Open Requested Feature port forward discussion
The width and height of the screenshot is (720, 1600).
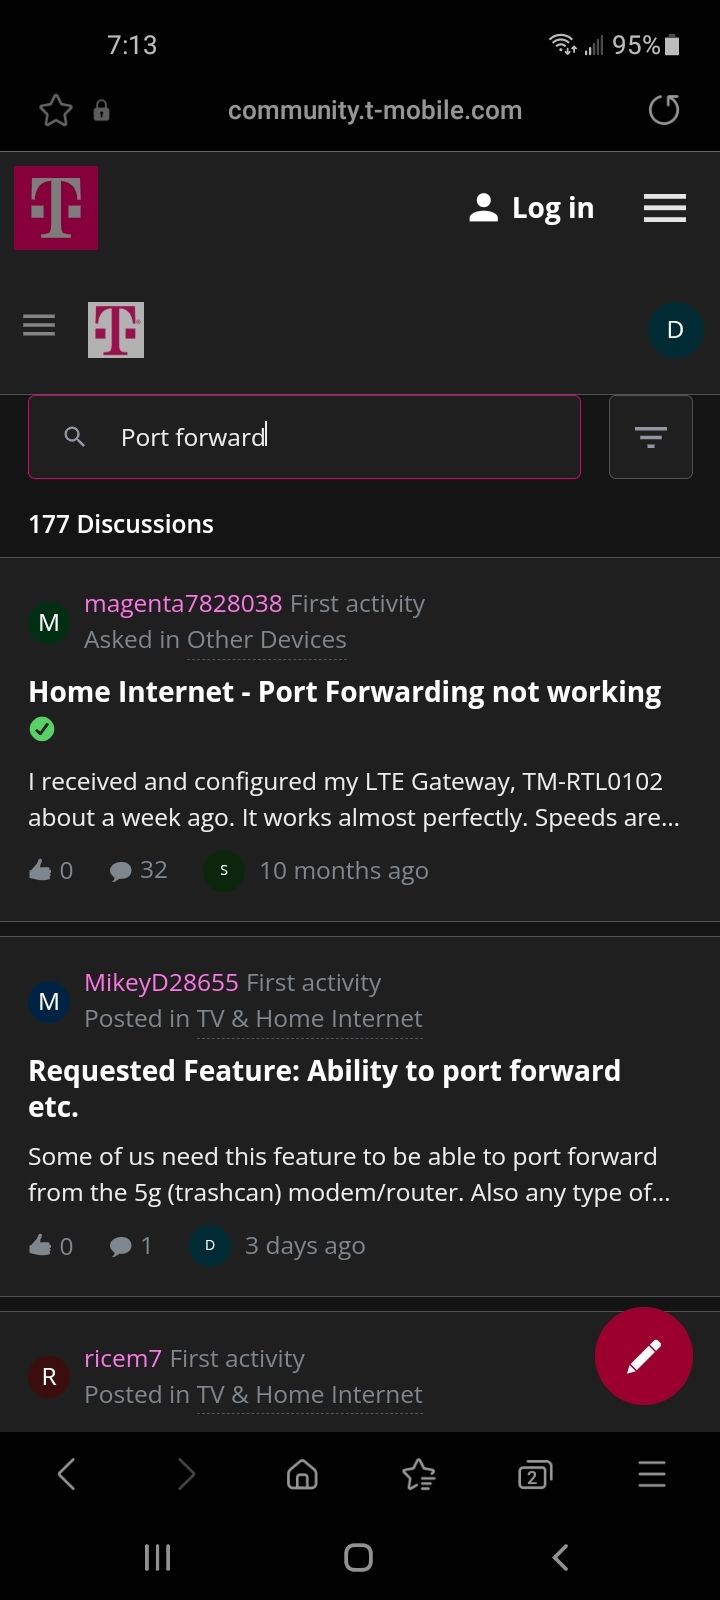(x=325, y=1089)
